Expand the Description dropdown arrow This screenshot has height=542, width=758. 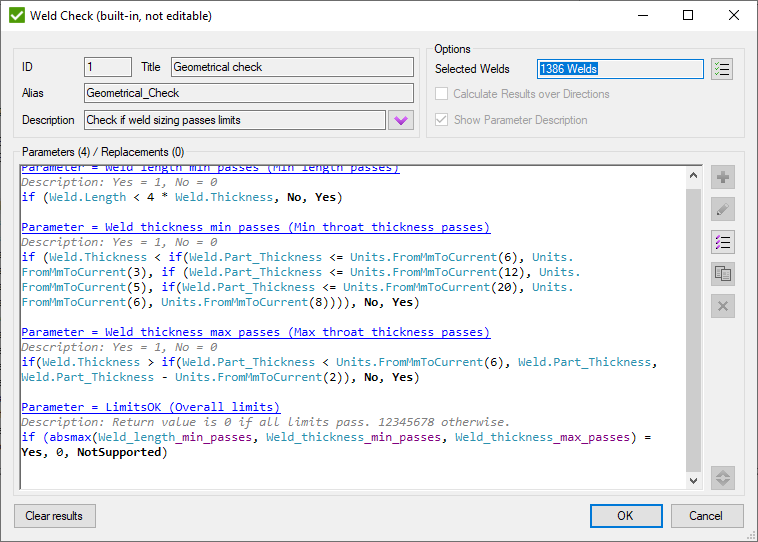point(400,120)
